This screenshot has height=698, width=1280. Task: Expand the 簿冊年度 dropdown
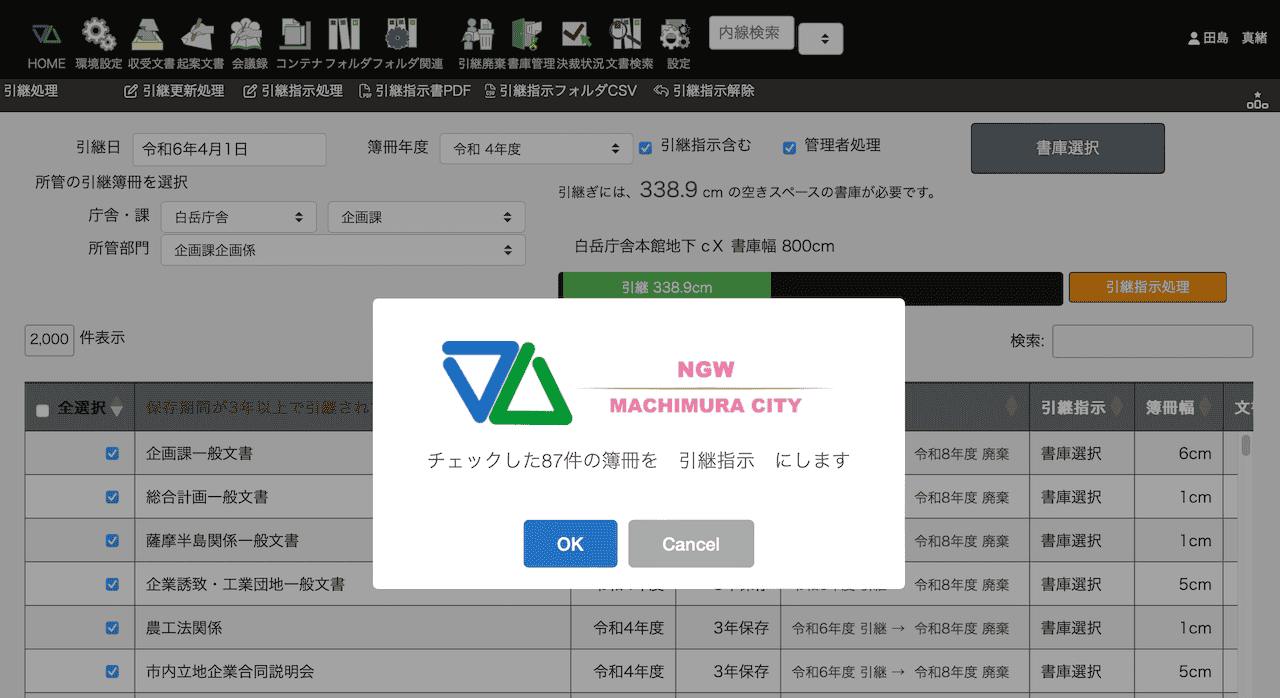pyautogui.click(x=536, y=149)
